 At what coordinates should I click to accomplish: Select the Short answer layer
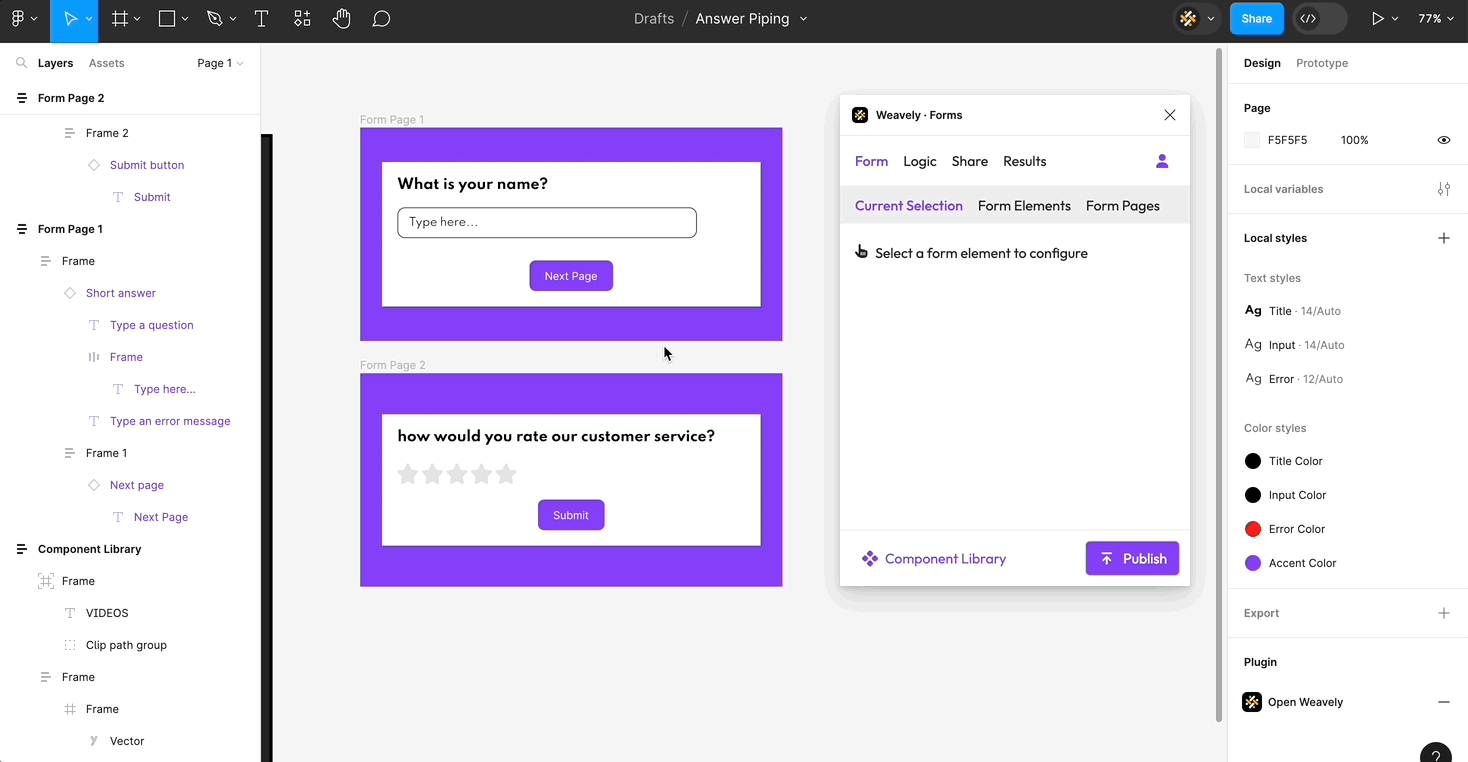tap(120, 292)
